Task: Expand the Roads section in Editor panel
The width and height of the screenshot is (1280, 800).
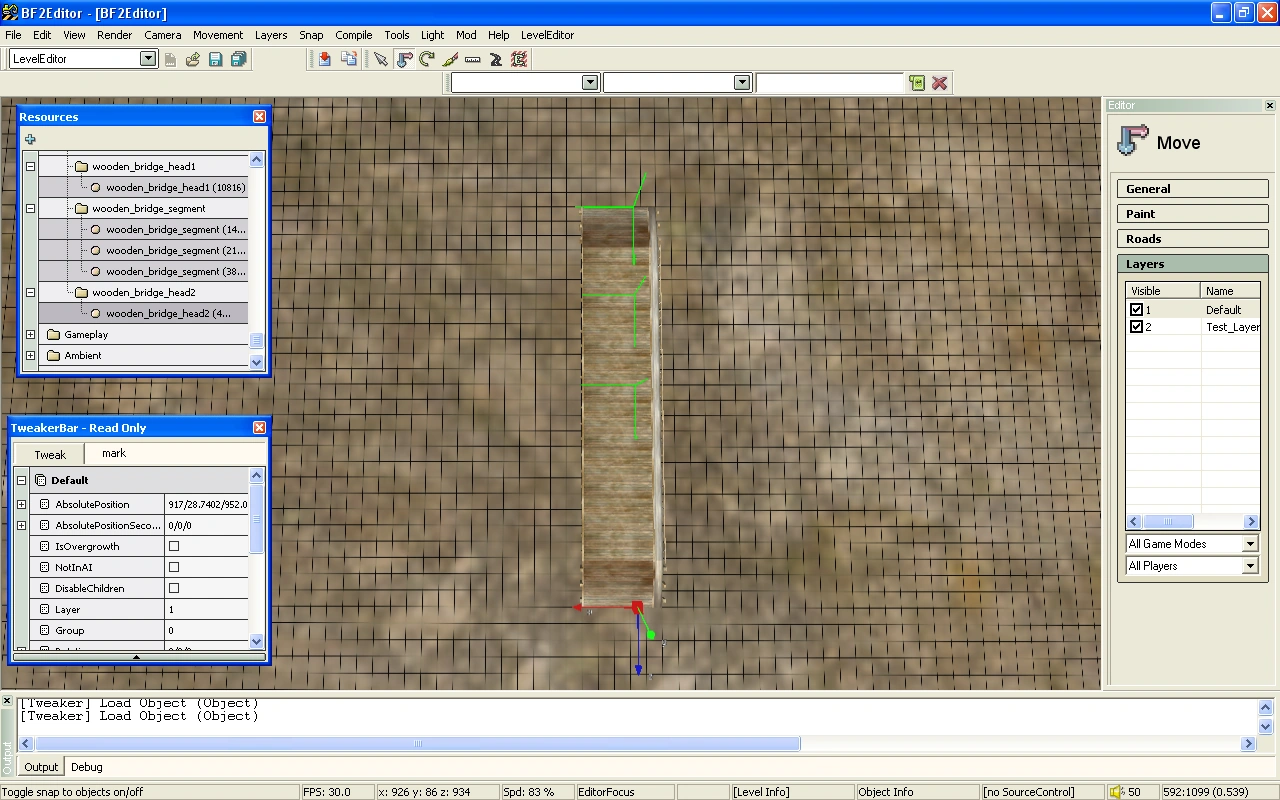Action: 1192,239
